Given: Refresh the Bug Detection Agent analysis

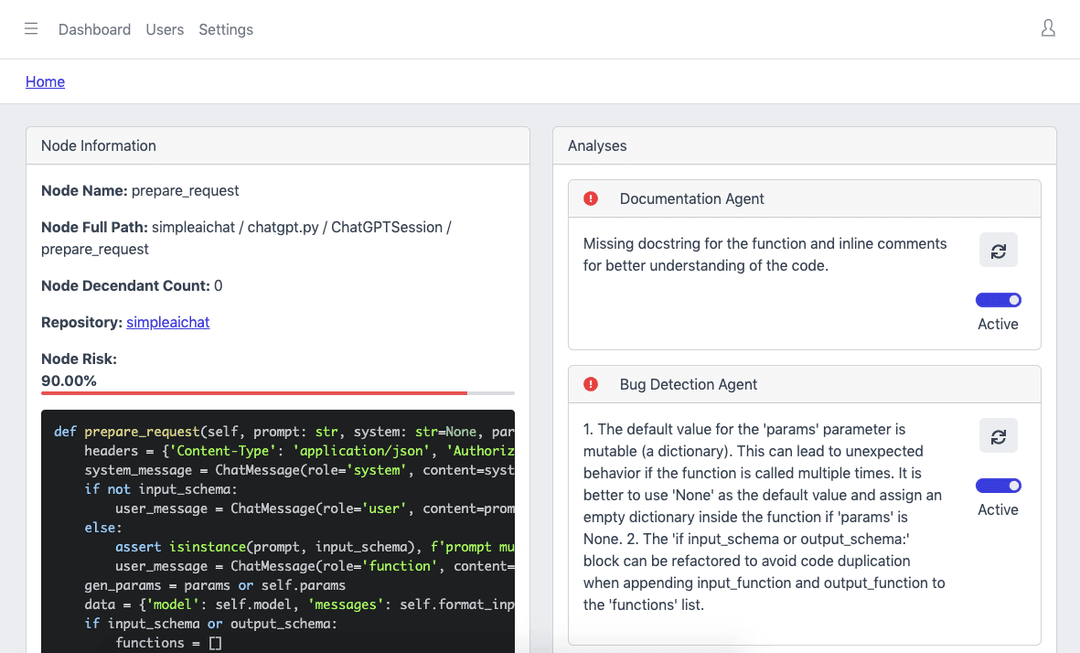Looking at the screenshot, I should click(x=998, y=437).
